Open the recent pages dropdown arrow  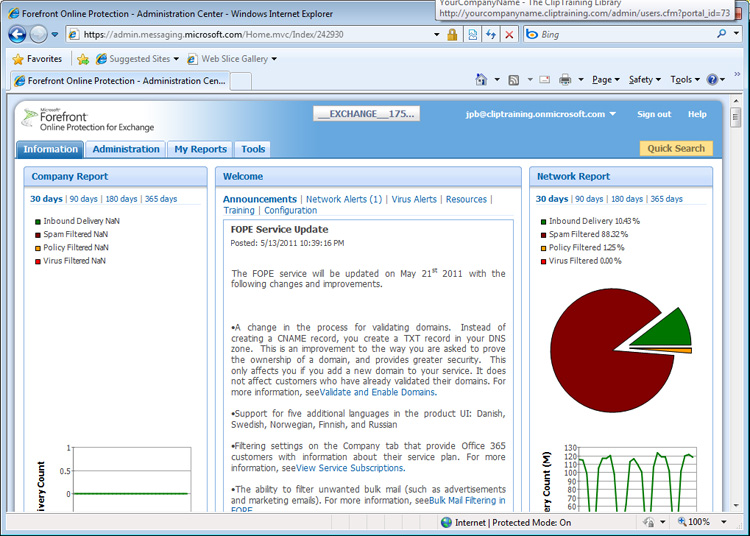coord(55,34)
